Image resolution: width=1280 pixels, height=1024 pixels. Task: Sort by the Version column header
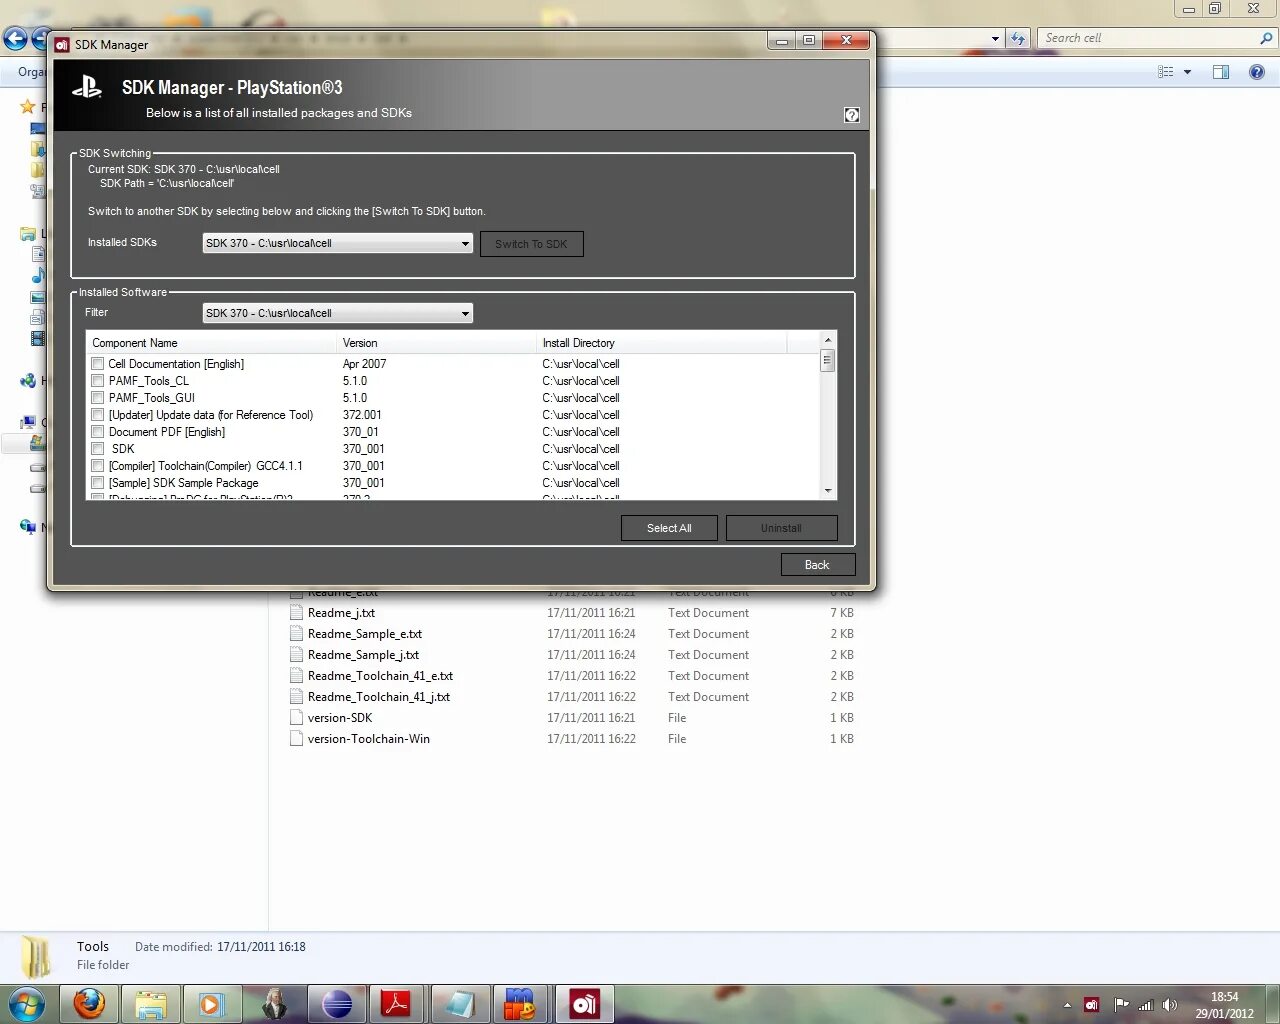(x=436, y=343)
